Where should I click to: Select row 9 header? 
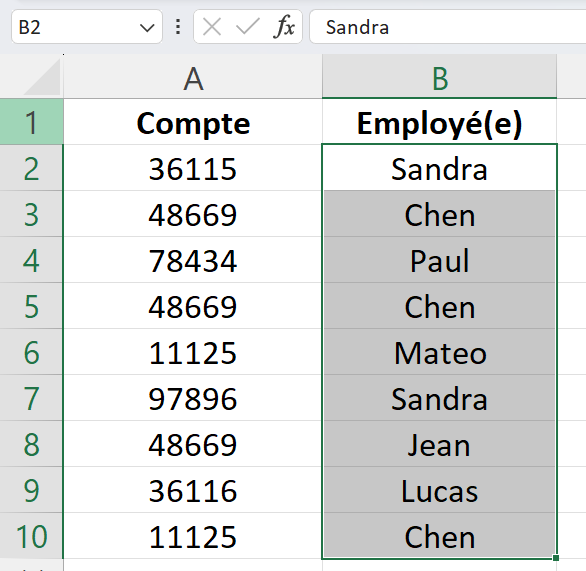(x=31, y=490)
